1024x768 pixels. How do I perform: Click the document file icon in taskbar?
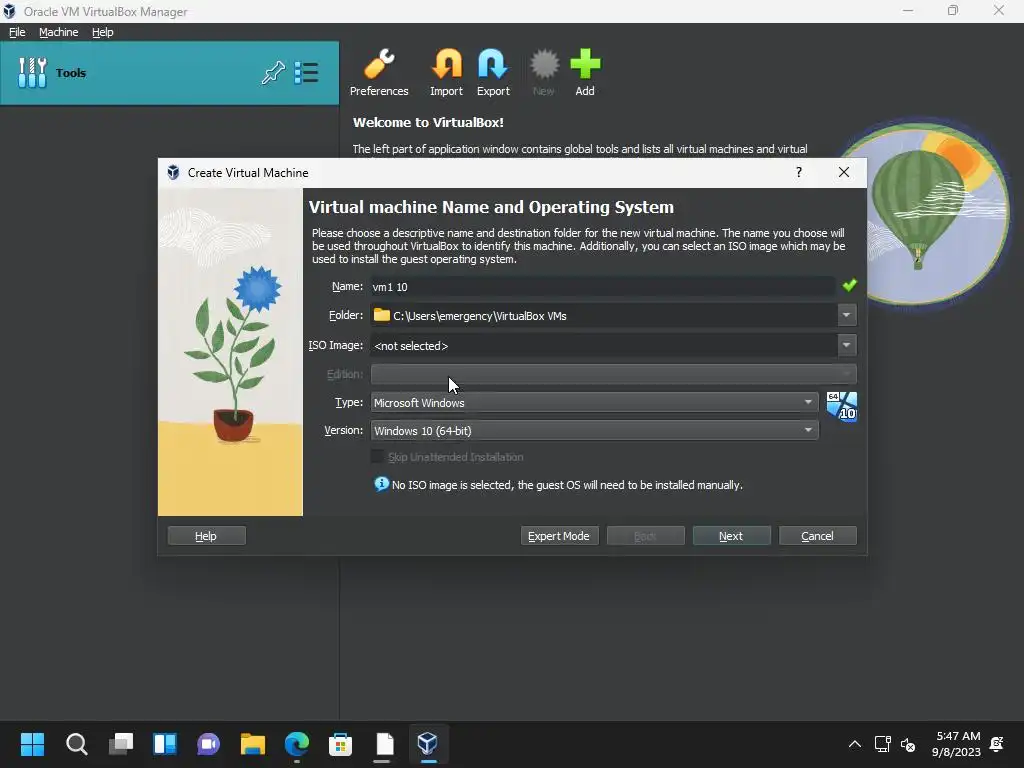[385, 744]
